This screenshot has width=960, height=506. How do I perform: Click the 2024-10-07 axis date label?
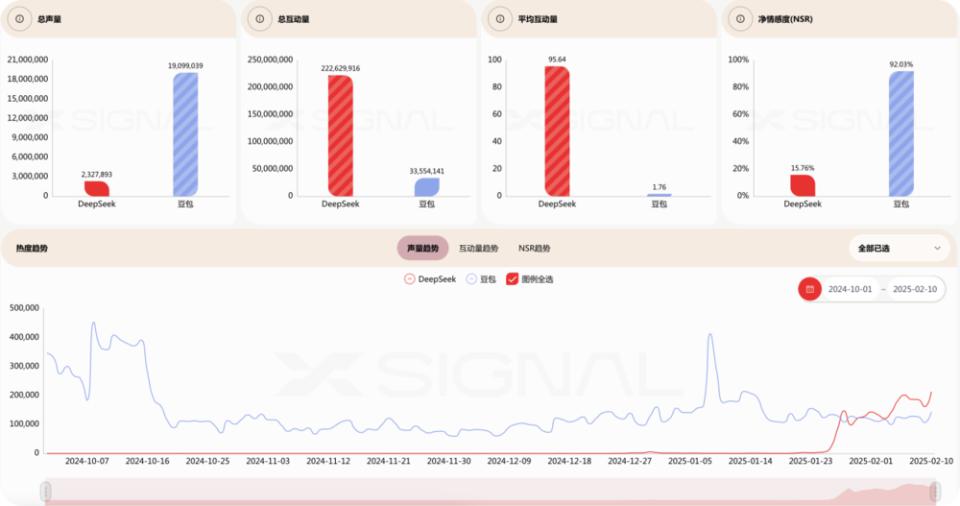click(x=87, y=461)
